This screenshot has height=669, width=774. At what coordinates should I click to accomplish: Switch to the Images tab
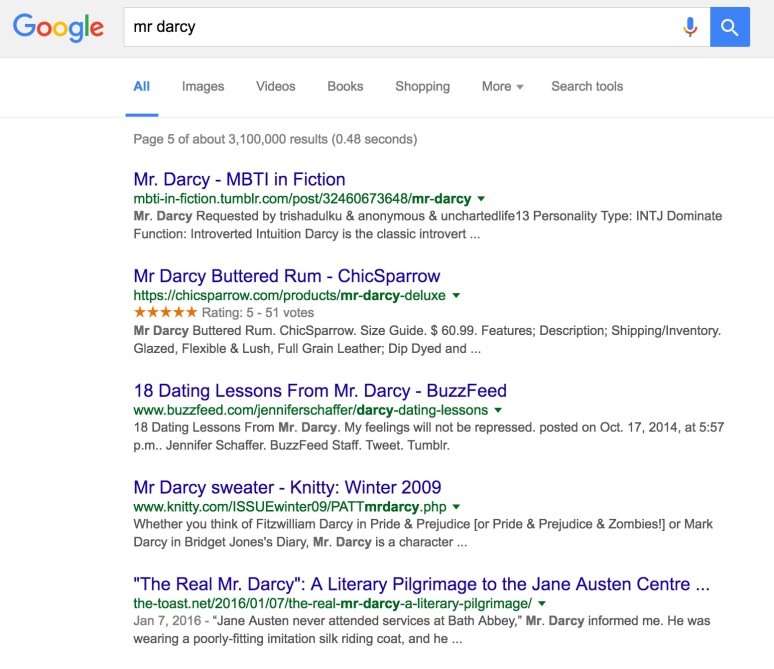(x=203, y=86)
